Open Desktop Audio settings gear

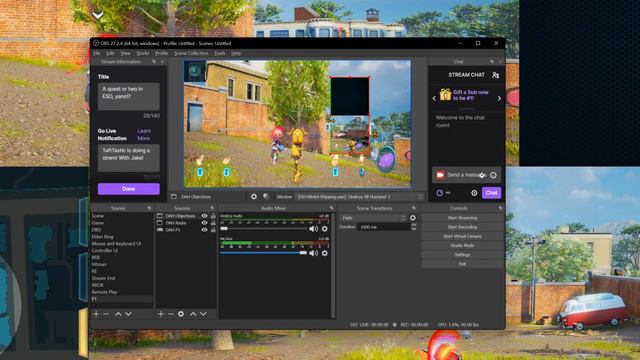point(324,229)
